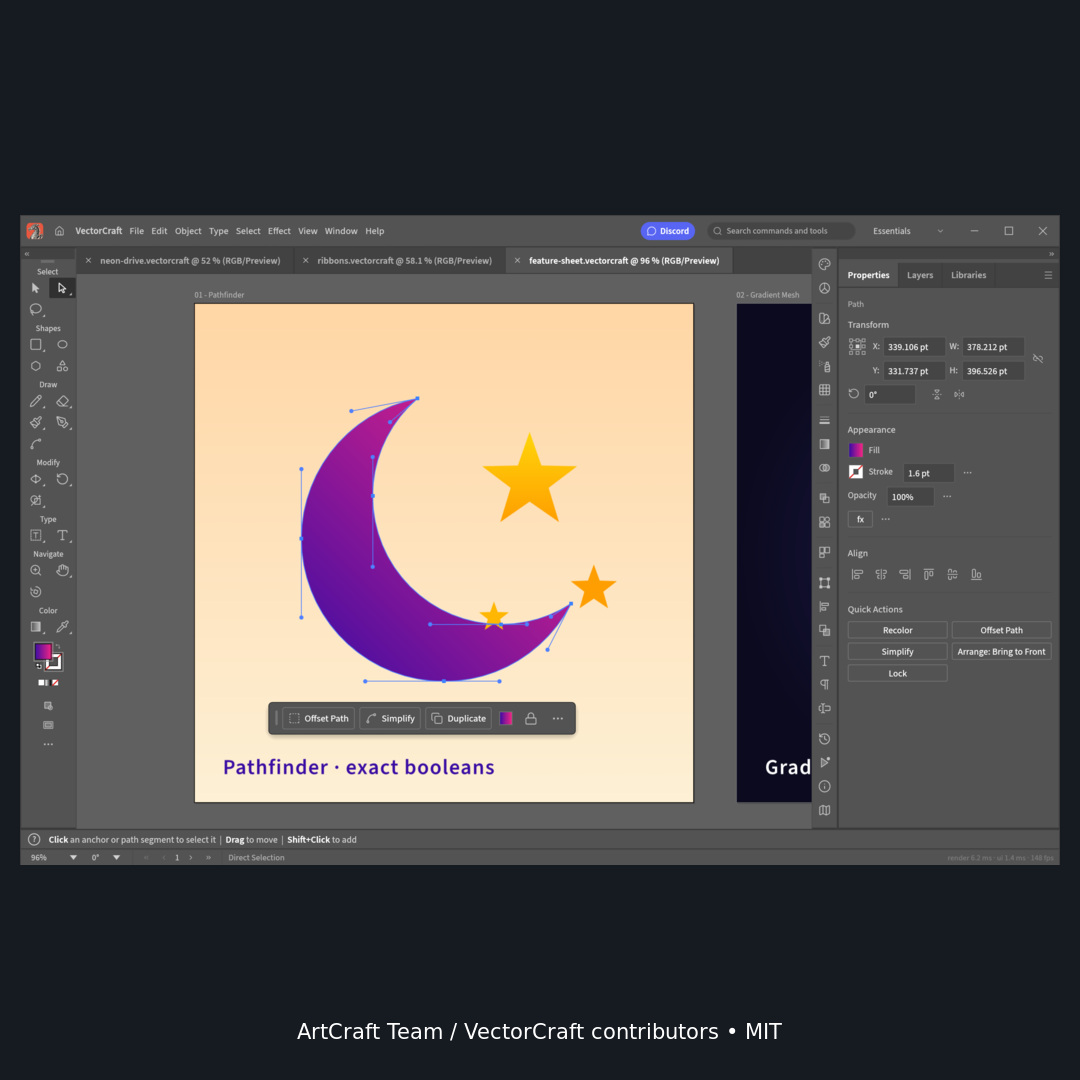The height and width of the screenshot is (1080, 1080).
Task: Switch to the Libraries tab
Action: pyautogui.click(x=968, y=276)
